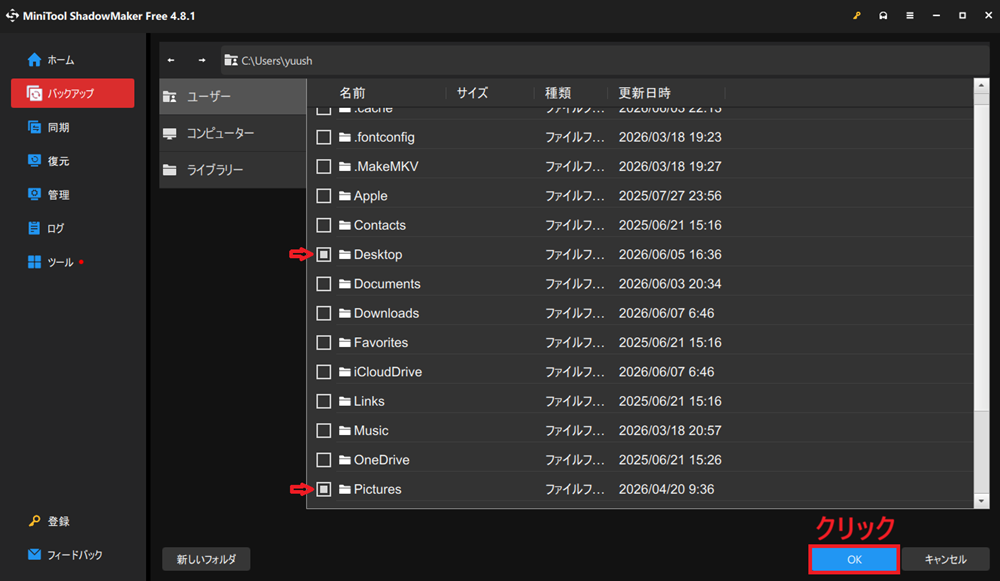Viewport: 1000px width, 581px height.
Task: Click the path field C:\Users\yuush
Action: coord(605,61)
